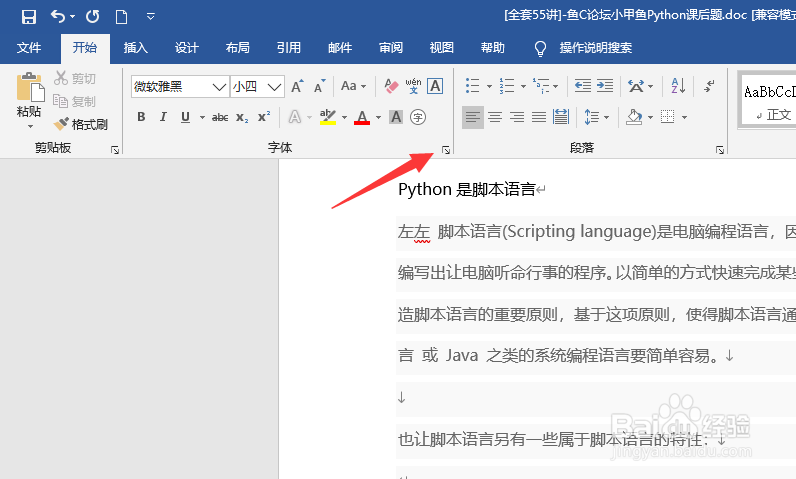
Task: Toggle superscript formatting
Action: click(264, 117)
